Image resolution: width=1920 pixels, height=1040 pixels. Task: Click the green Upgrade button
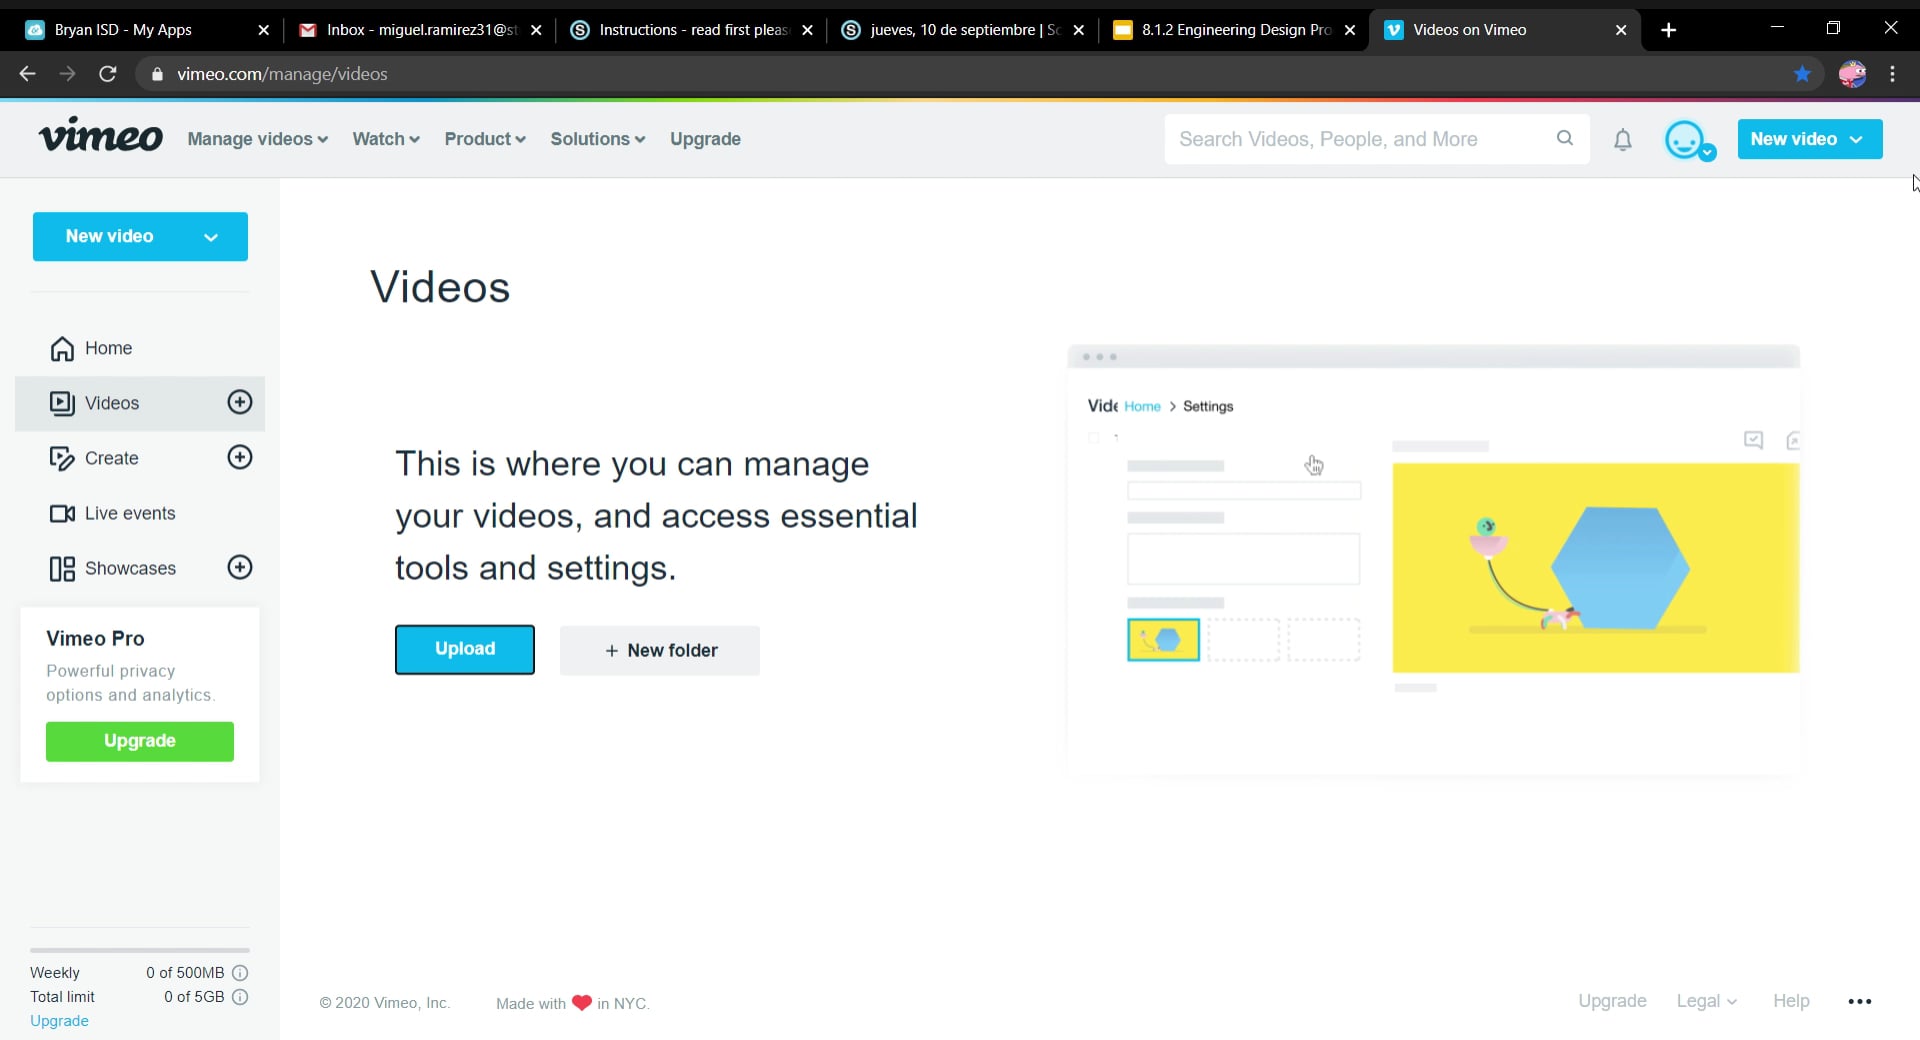pos(140,741)
